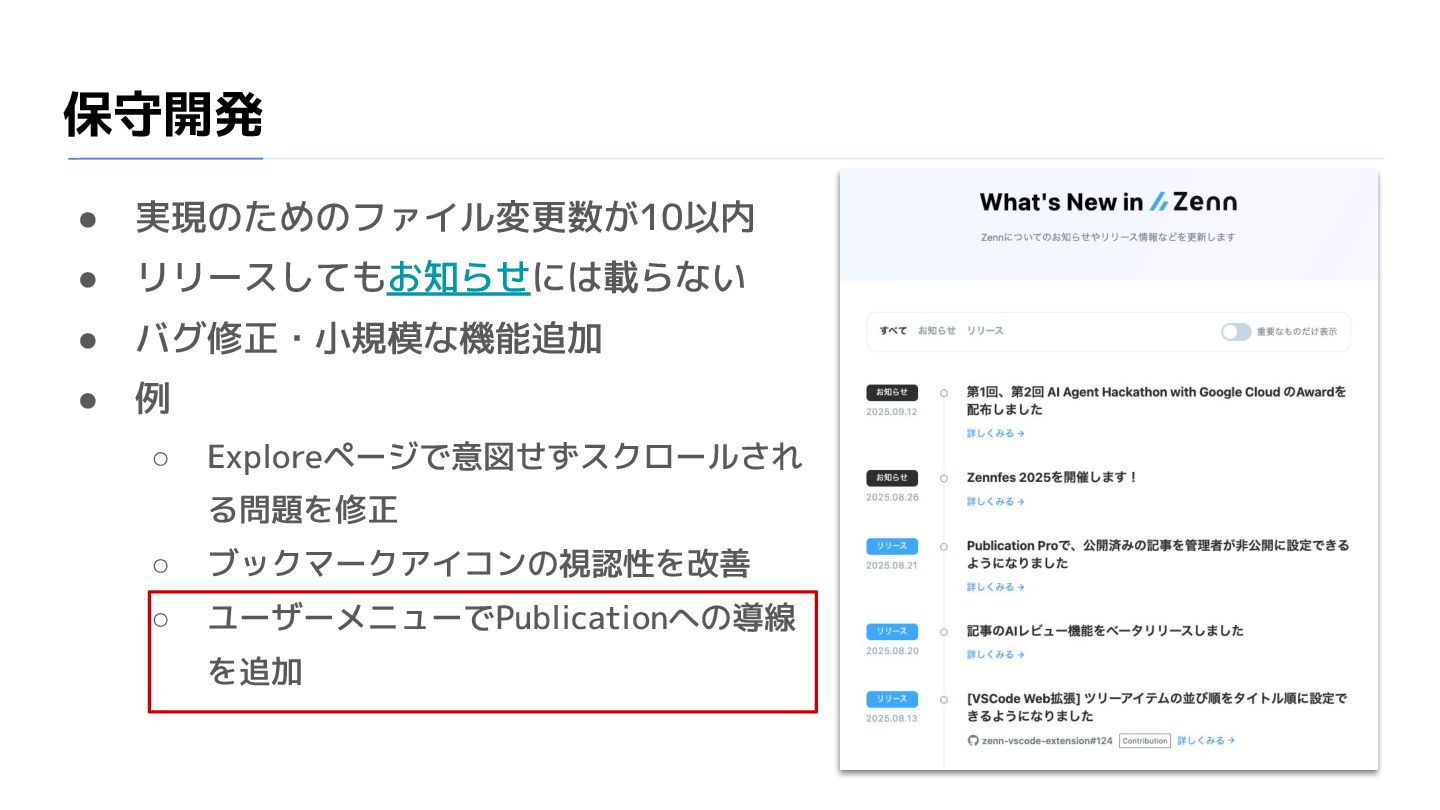
Task: Click the Zenn What's New screenshot thumbnail
Action: 1108,470
